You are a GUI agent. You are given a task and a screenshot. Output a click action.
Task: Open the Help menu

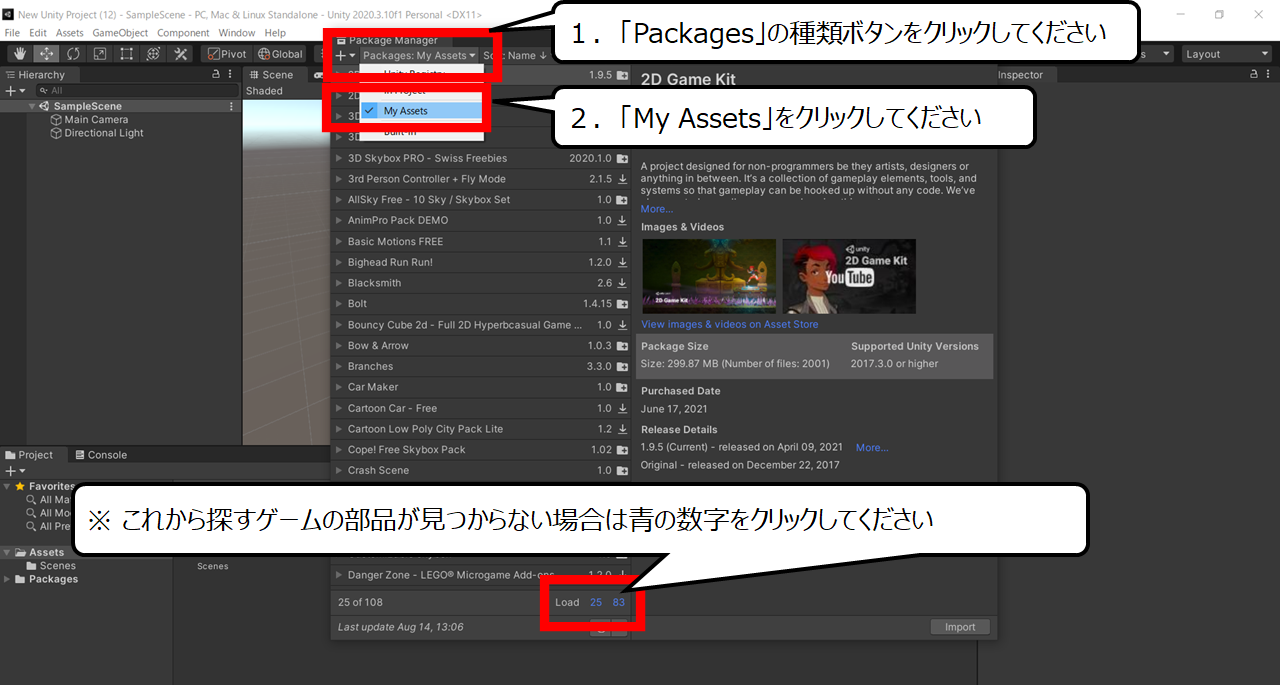click(x=275, y=33)
